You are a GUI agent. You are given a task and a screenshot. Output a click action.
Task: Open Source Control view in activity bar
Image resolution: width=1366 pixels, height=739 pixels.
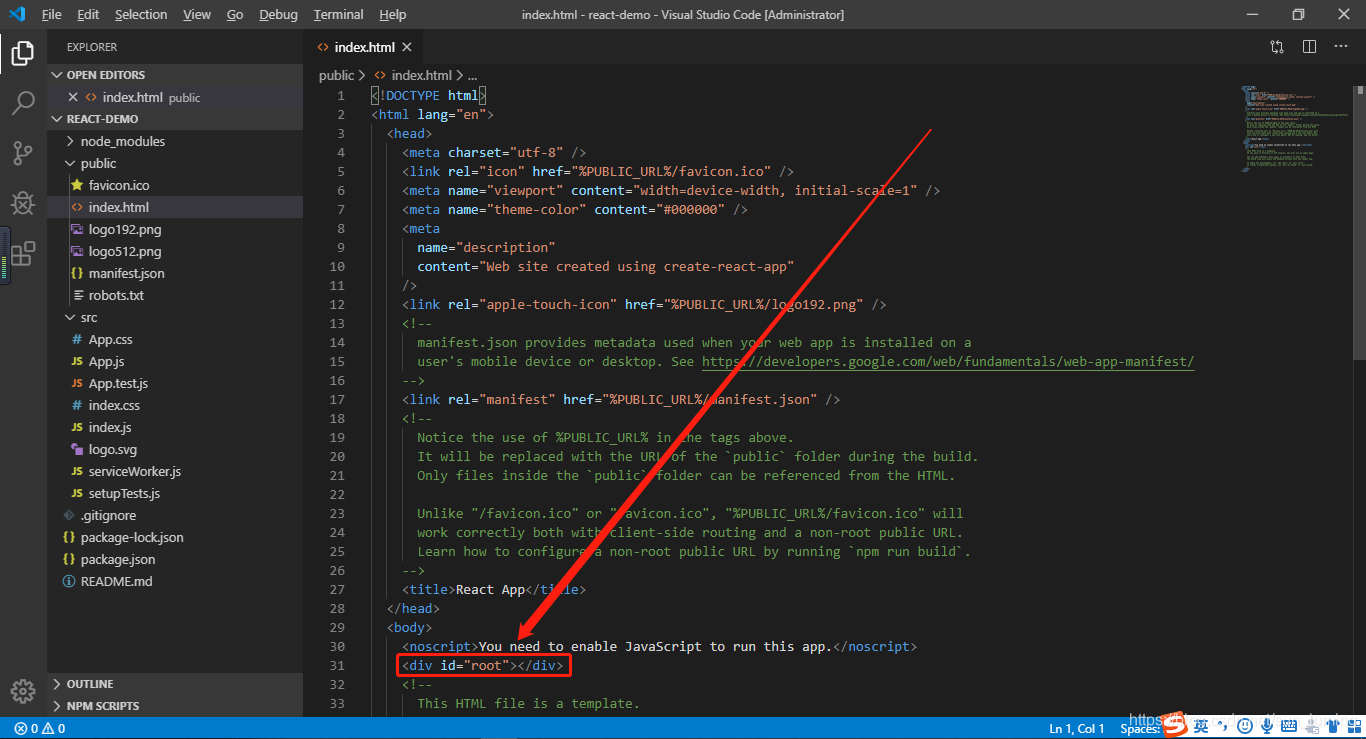coord(23,153)
